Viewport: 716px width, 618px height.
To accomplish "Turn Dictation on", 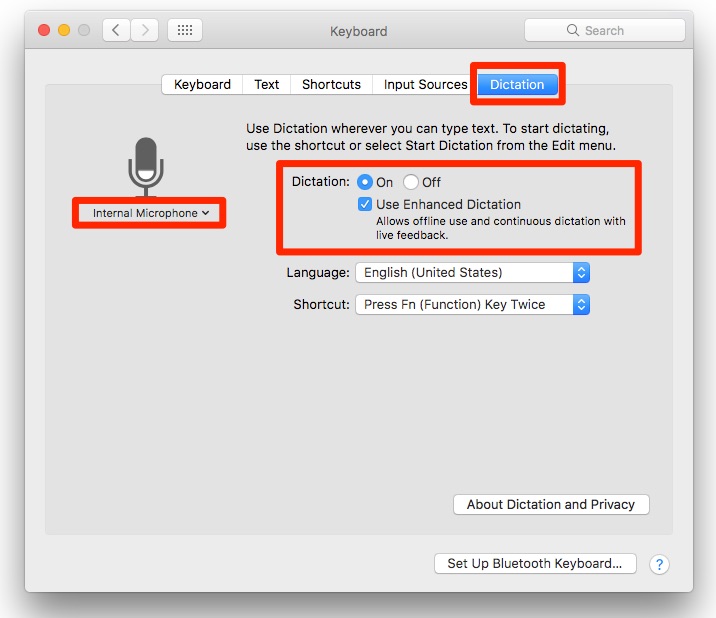I will click(x=365, y=182).
